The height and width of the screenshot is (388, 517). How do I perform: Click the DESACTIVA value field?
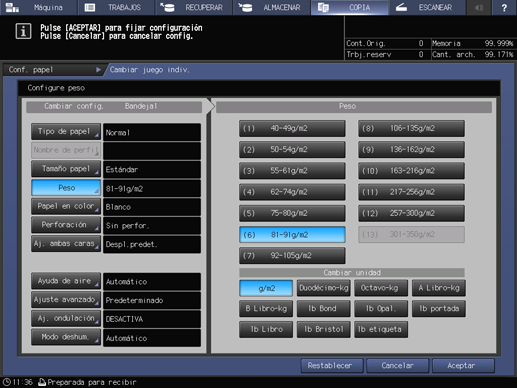[152, 319]
